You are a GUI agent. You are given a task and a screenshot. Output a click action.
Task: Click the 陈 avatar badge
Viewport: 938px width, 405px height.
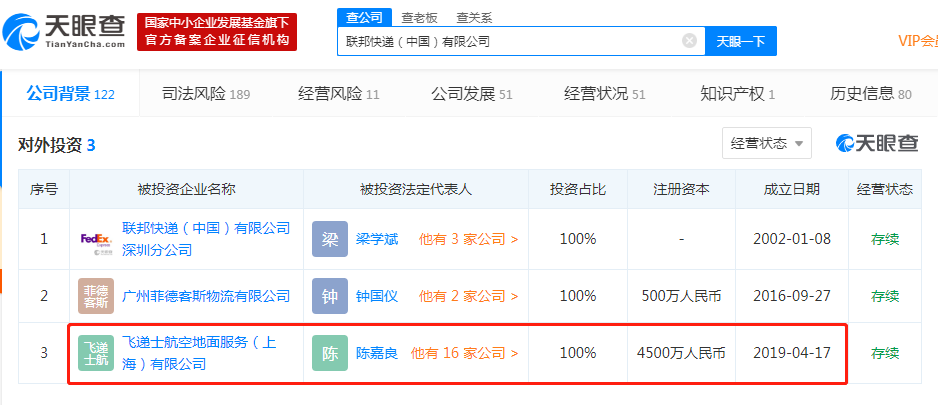coord(330,353)
